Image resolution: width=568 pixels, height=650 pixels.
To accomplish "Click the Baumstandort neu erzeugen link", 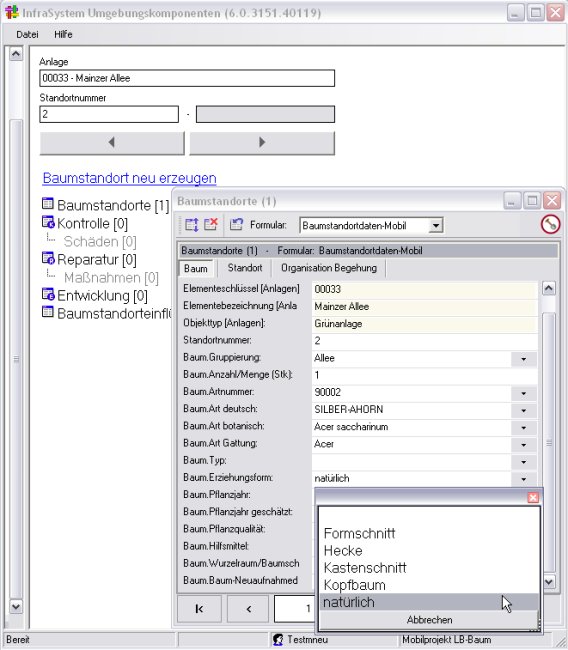I will [129, 178].
